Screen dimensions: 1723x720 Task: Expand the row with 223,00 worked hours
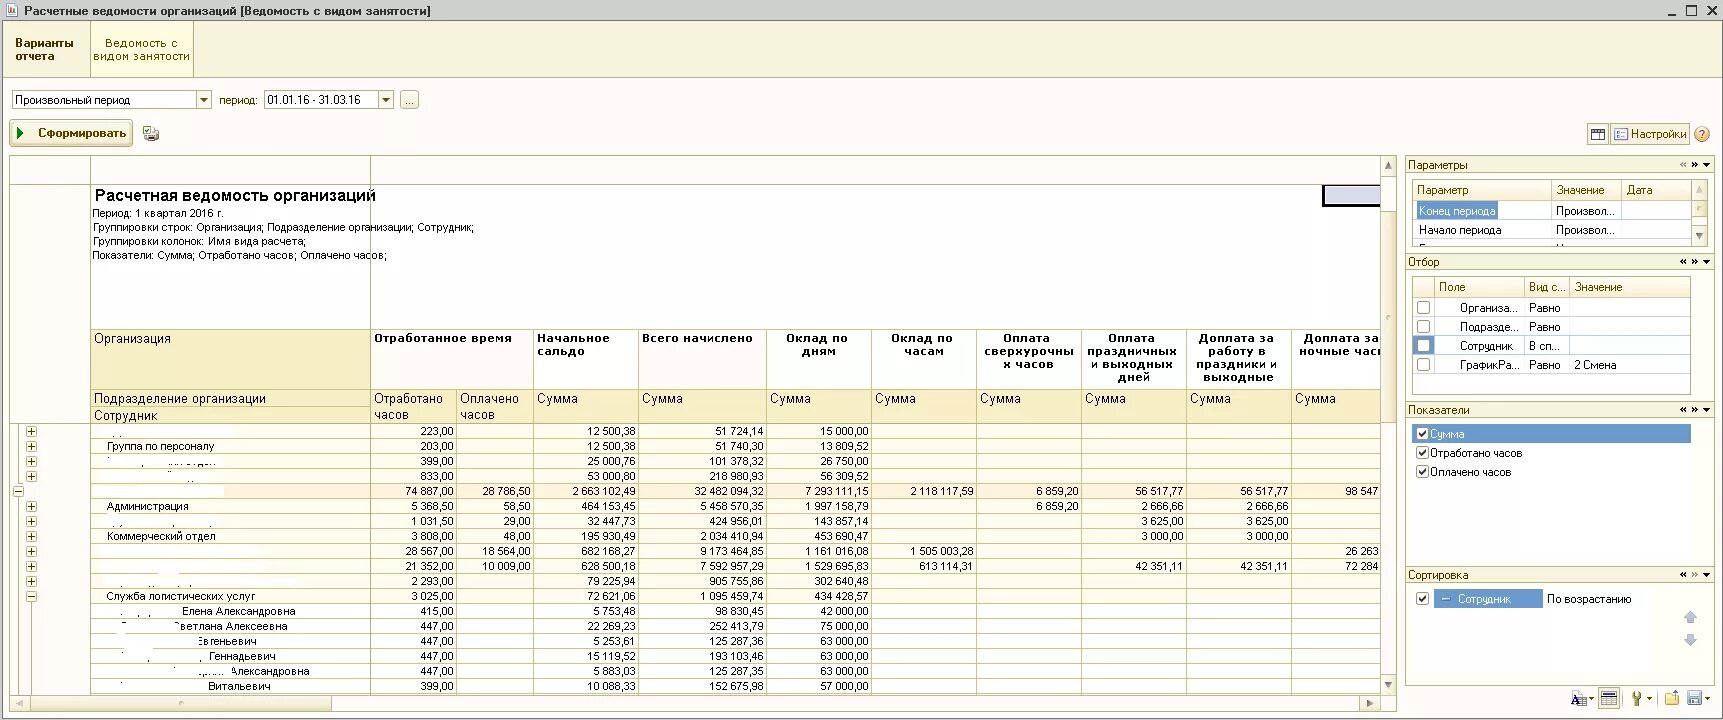click(x=31, y=431)
